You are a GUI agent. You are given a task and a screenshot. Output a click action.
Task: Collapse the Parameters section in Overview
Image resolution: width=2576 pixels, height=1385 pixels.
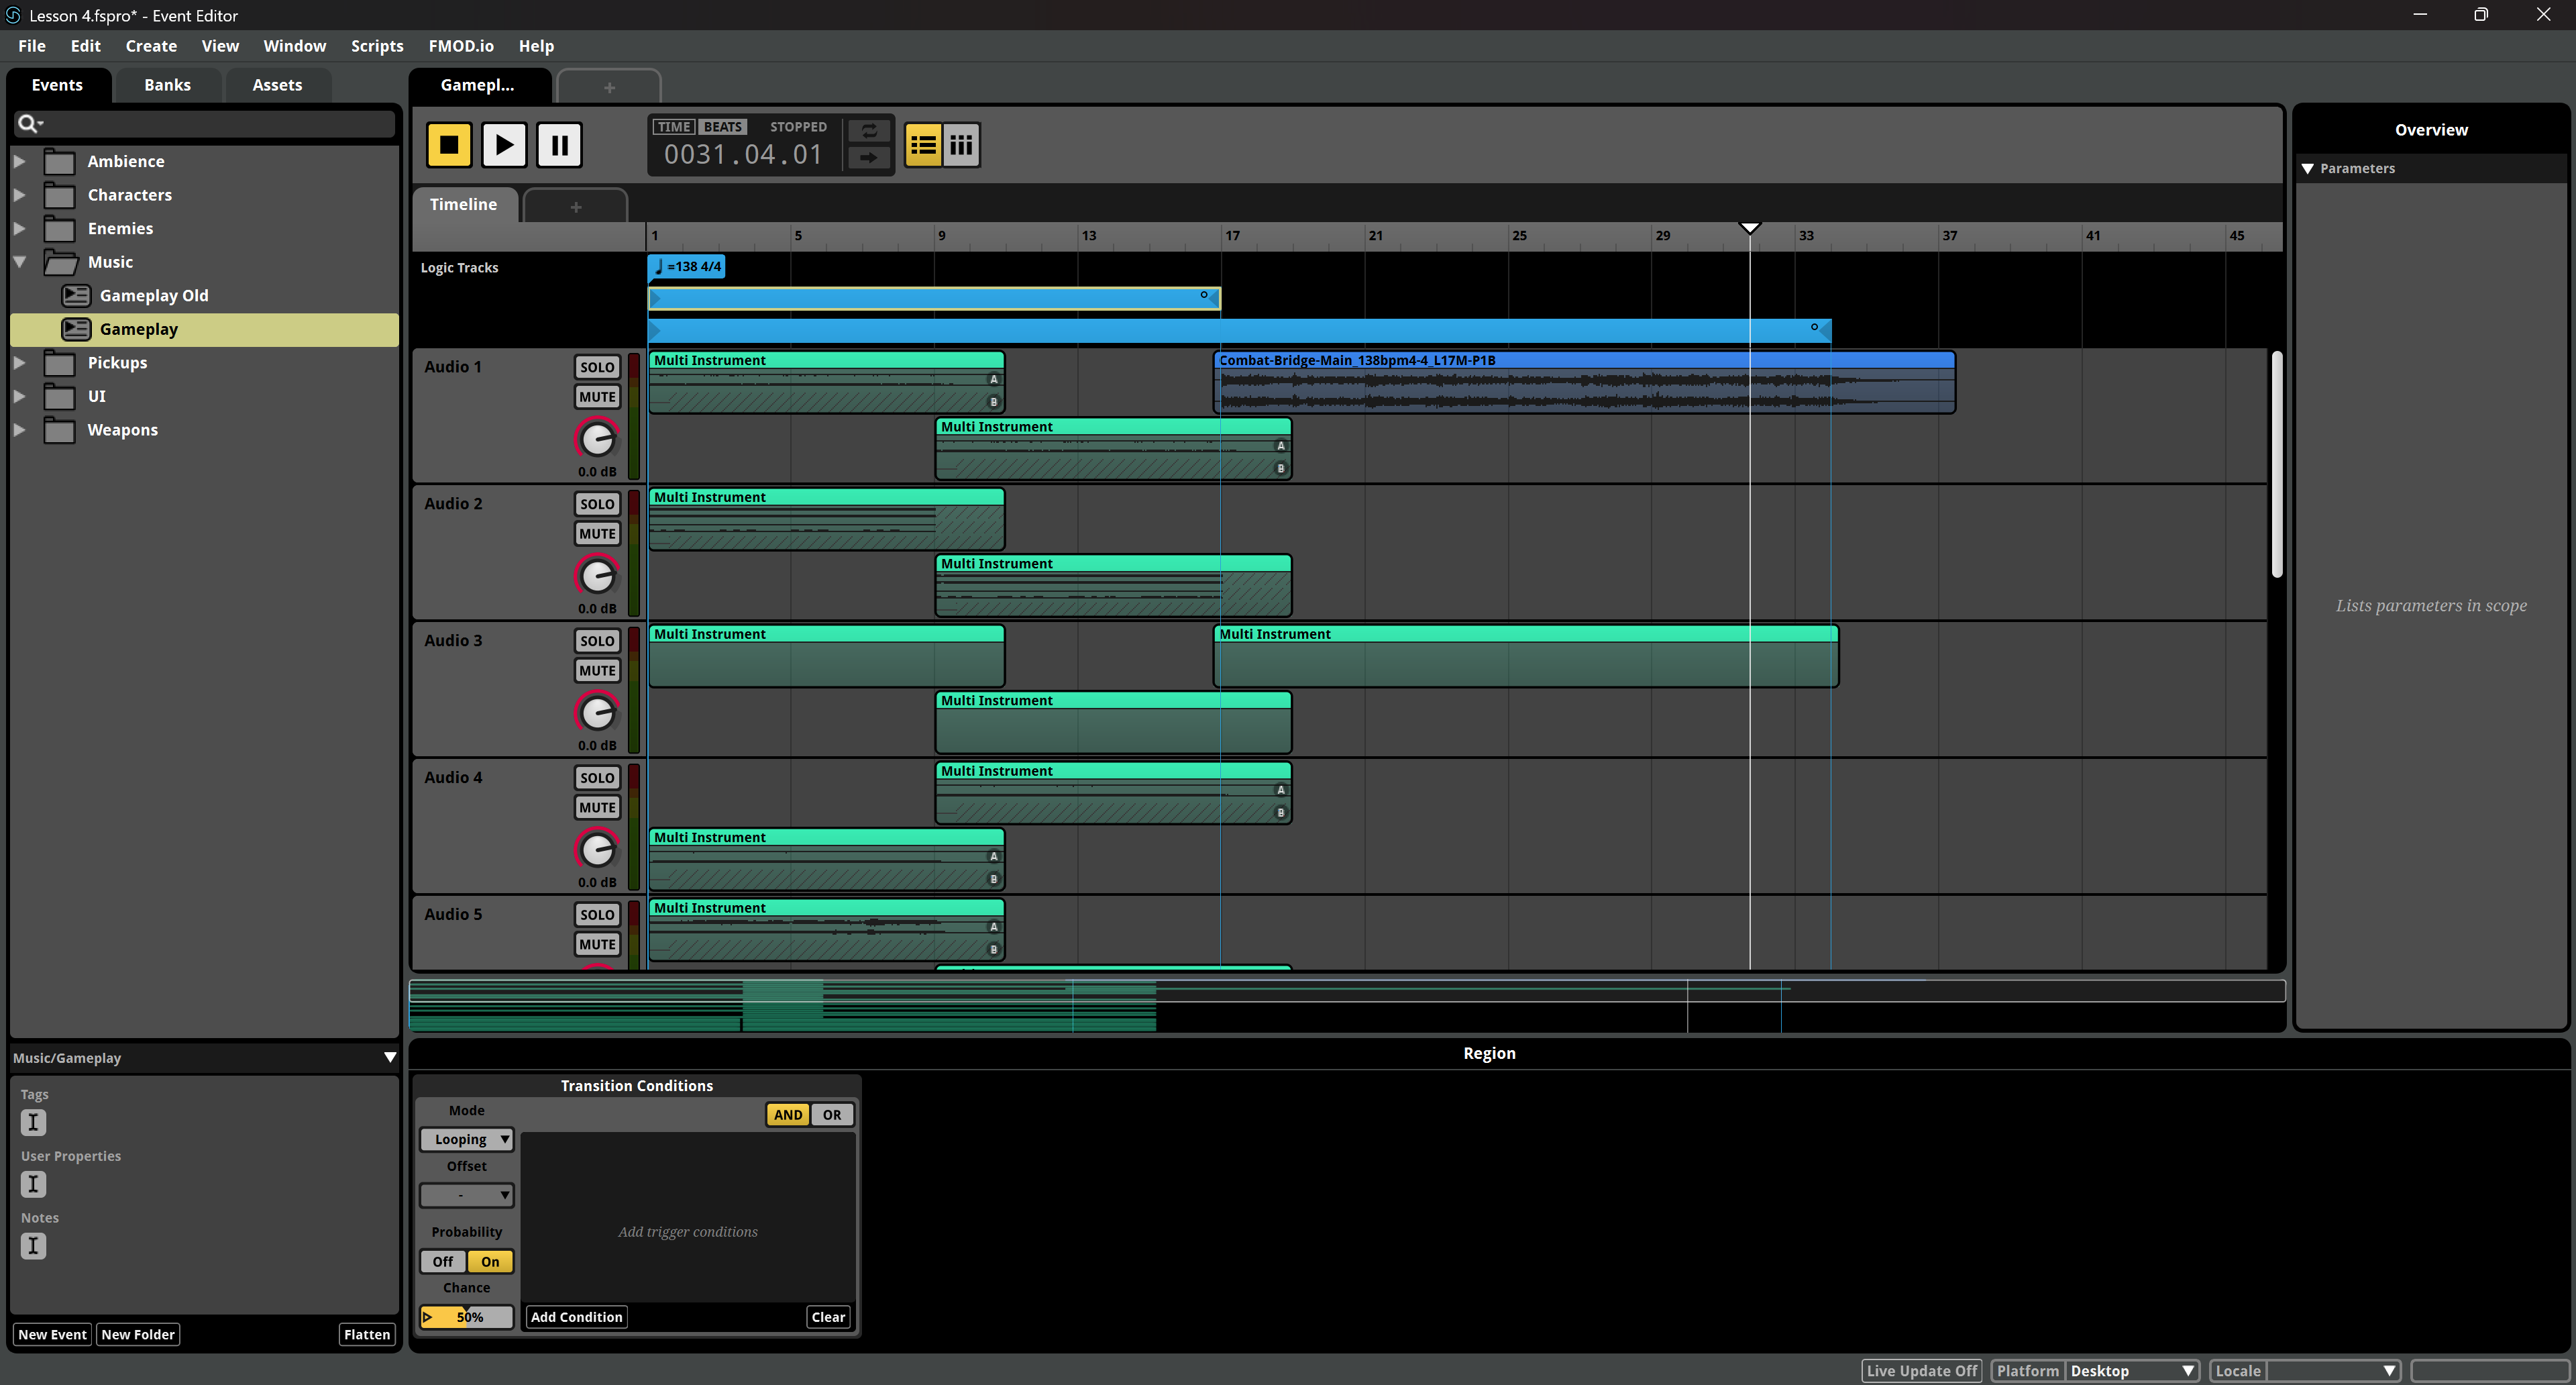coord(2308,169)
